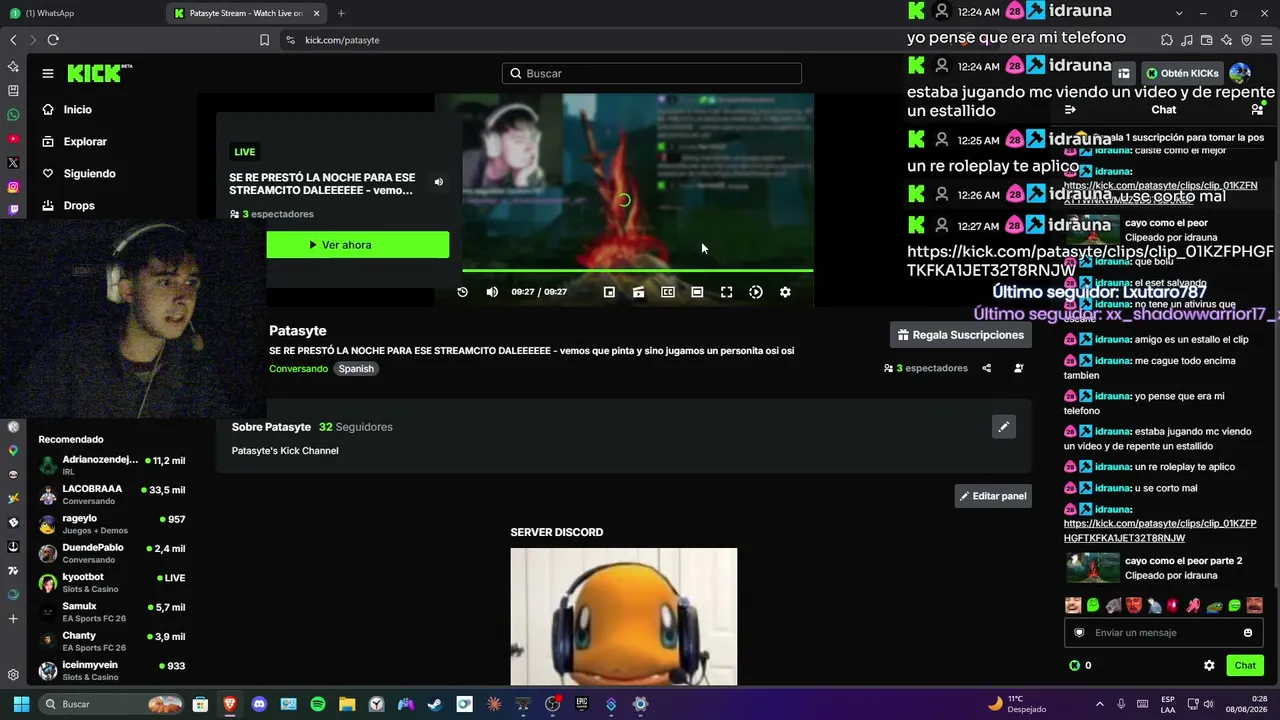This screenshot has width=1280, height=720.
Task: Share the channel with the share icon
Action: [986, 368]
